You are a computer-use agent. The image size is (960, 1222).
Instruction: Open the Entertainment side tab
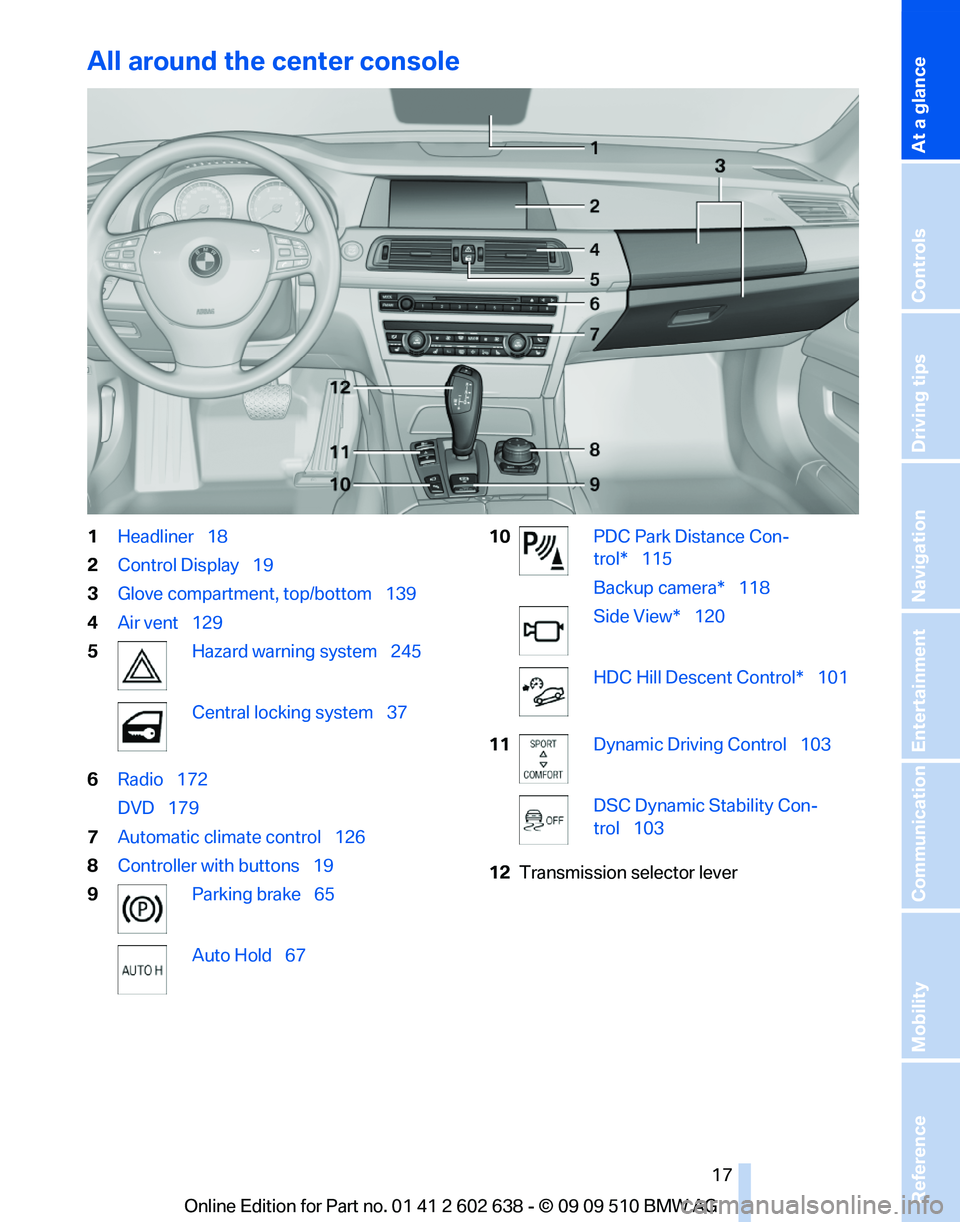click(930, 684)
